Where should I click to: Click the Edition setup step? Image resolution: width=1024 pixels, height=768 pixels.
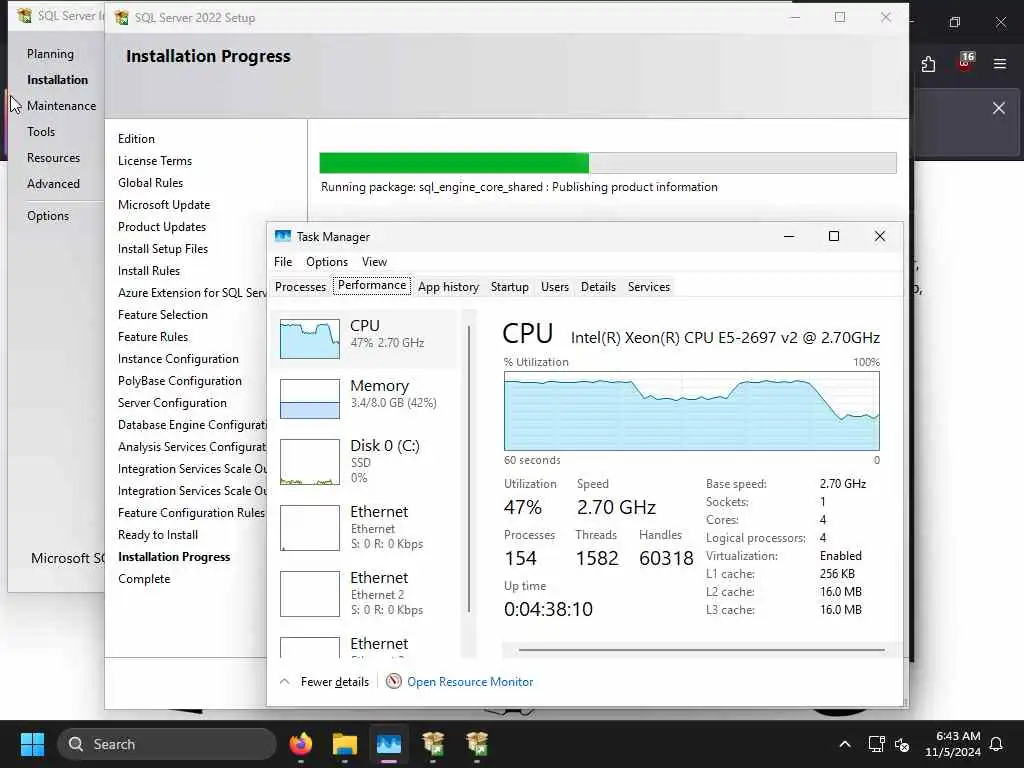136,139
